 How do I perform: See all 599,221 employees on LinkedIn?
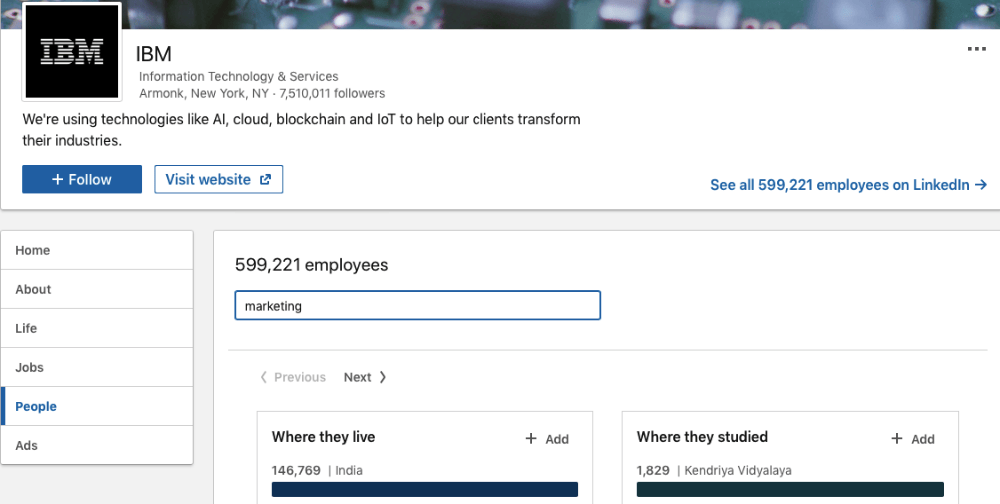coord(848,185)
